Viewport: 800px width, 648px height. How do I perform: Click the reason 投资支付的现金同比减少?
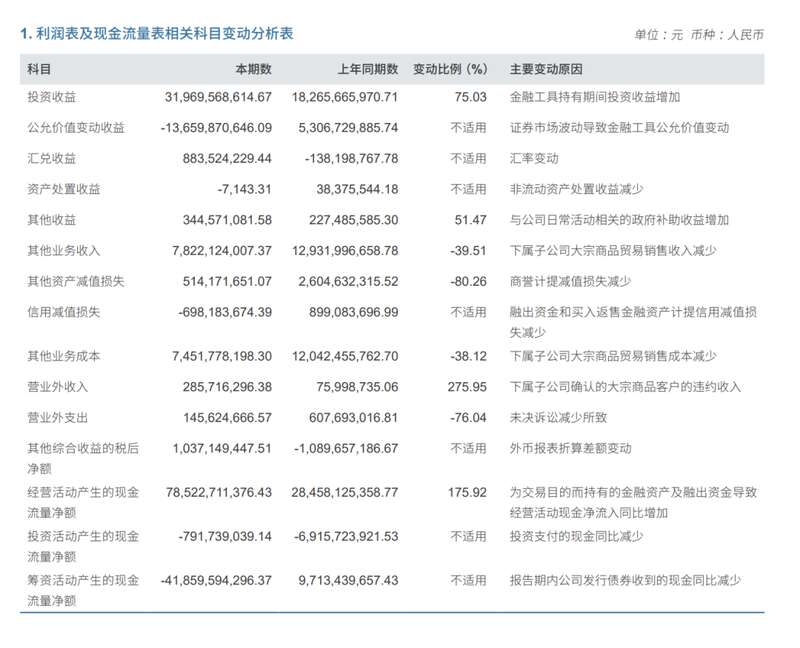[x=577, y=536]
